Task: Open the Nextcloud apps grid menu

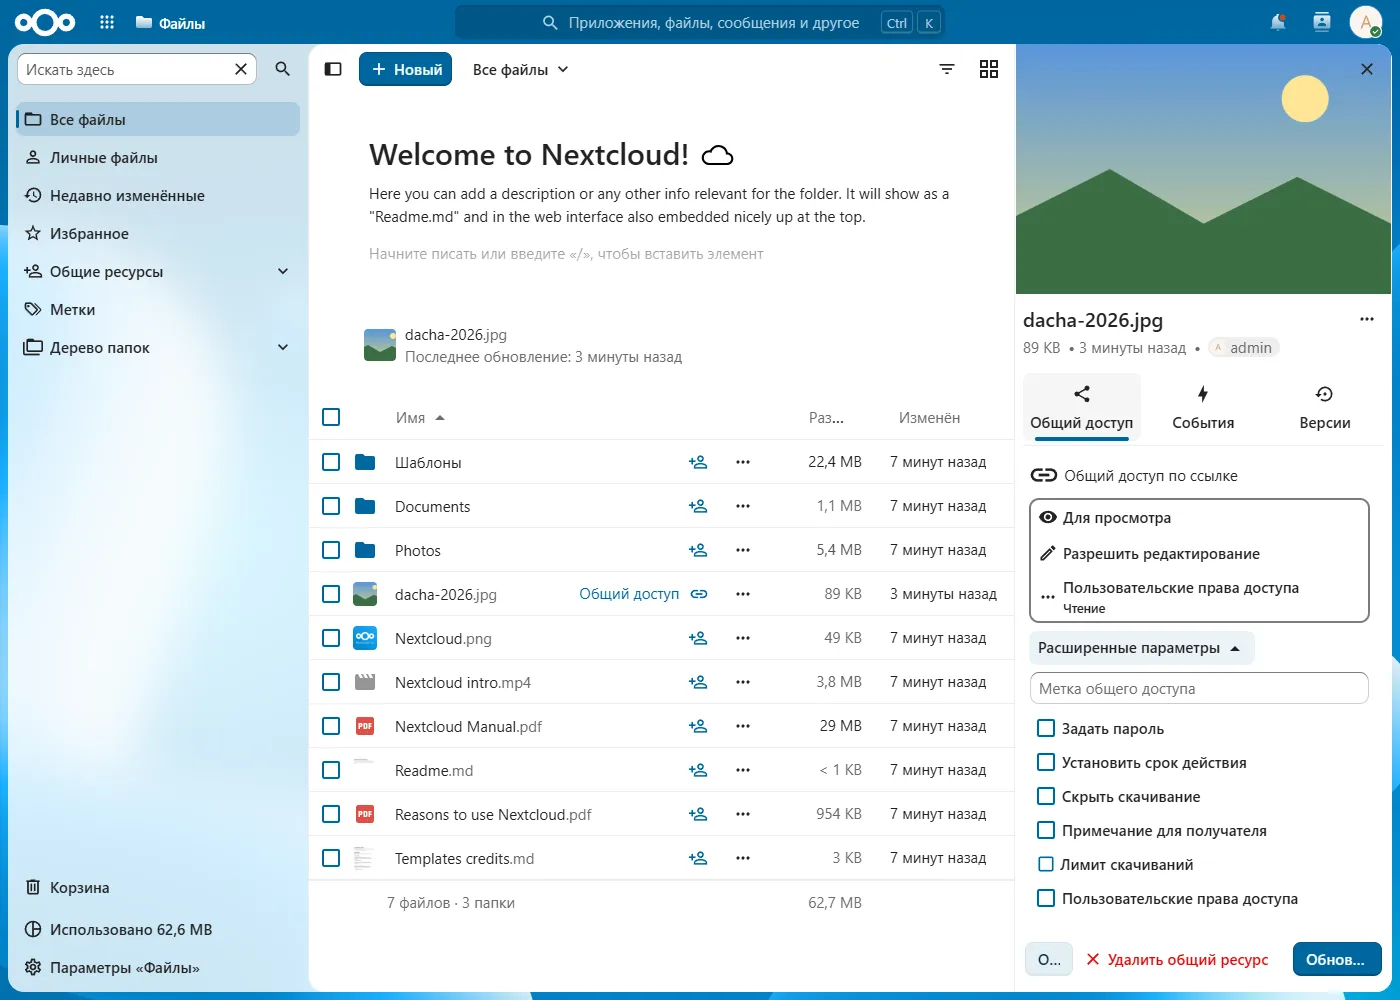Action: [107, 22]
